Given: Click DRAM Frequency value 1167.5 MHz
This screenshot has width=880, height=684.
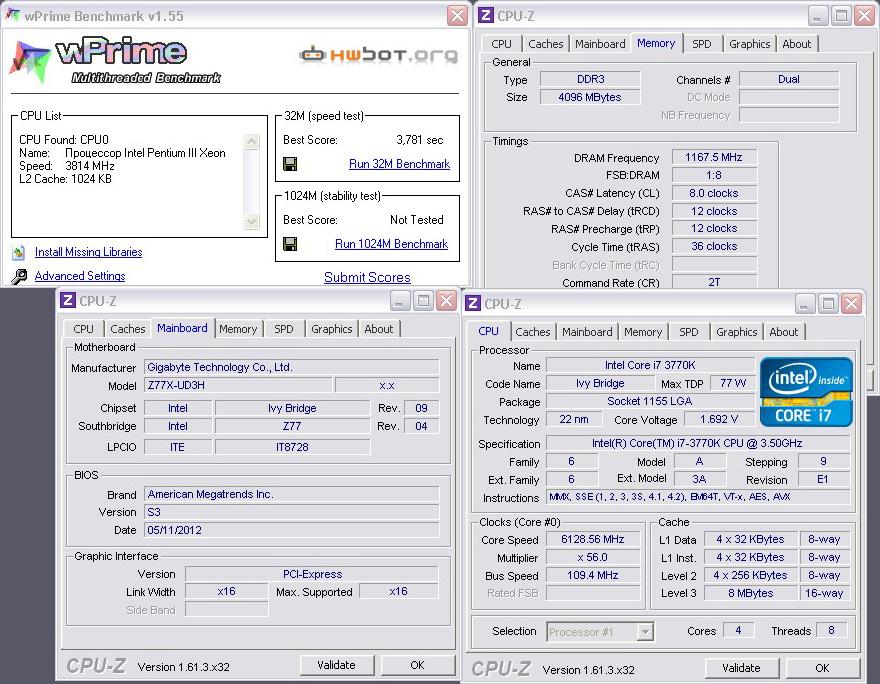Looking at the screenshot, I should 714,157.
